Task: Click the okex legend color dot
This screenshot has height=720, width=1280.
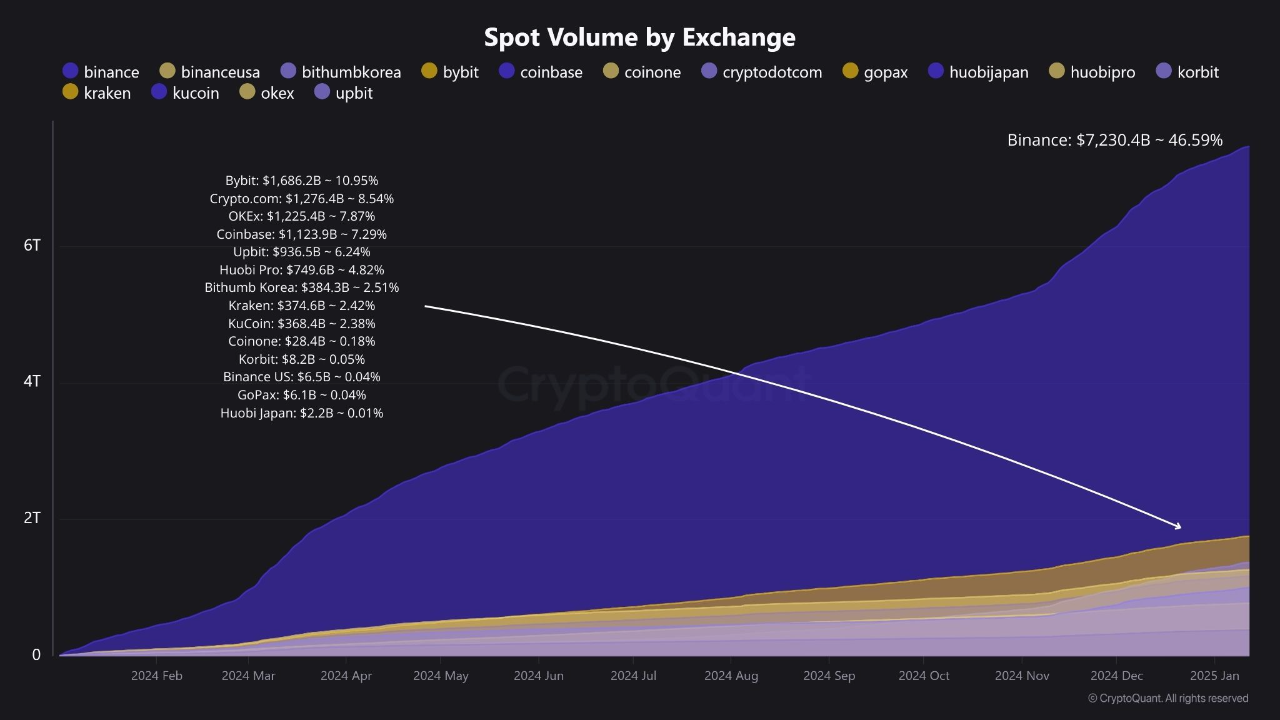Action: 246,92
